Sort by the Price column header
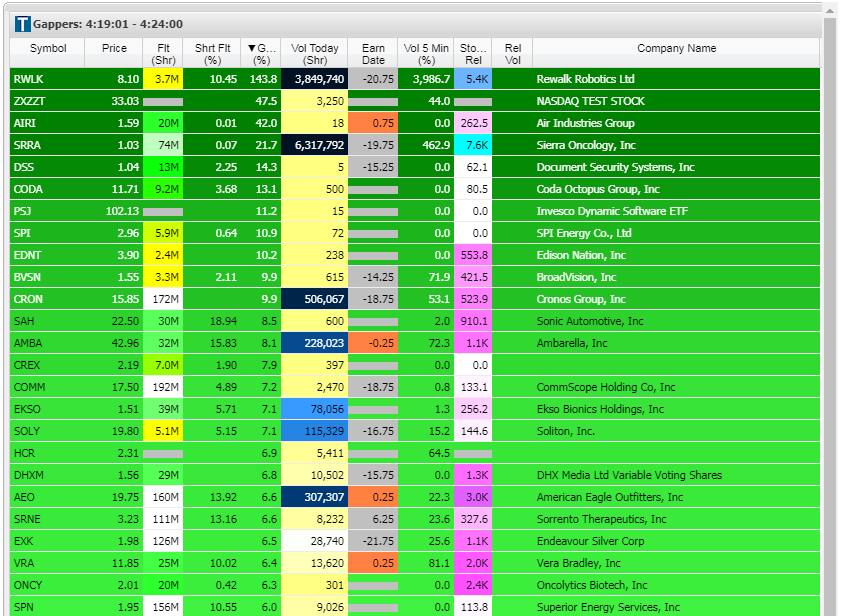Screen dimensions: 843x616 click(x=114, y=53)
